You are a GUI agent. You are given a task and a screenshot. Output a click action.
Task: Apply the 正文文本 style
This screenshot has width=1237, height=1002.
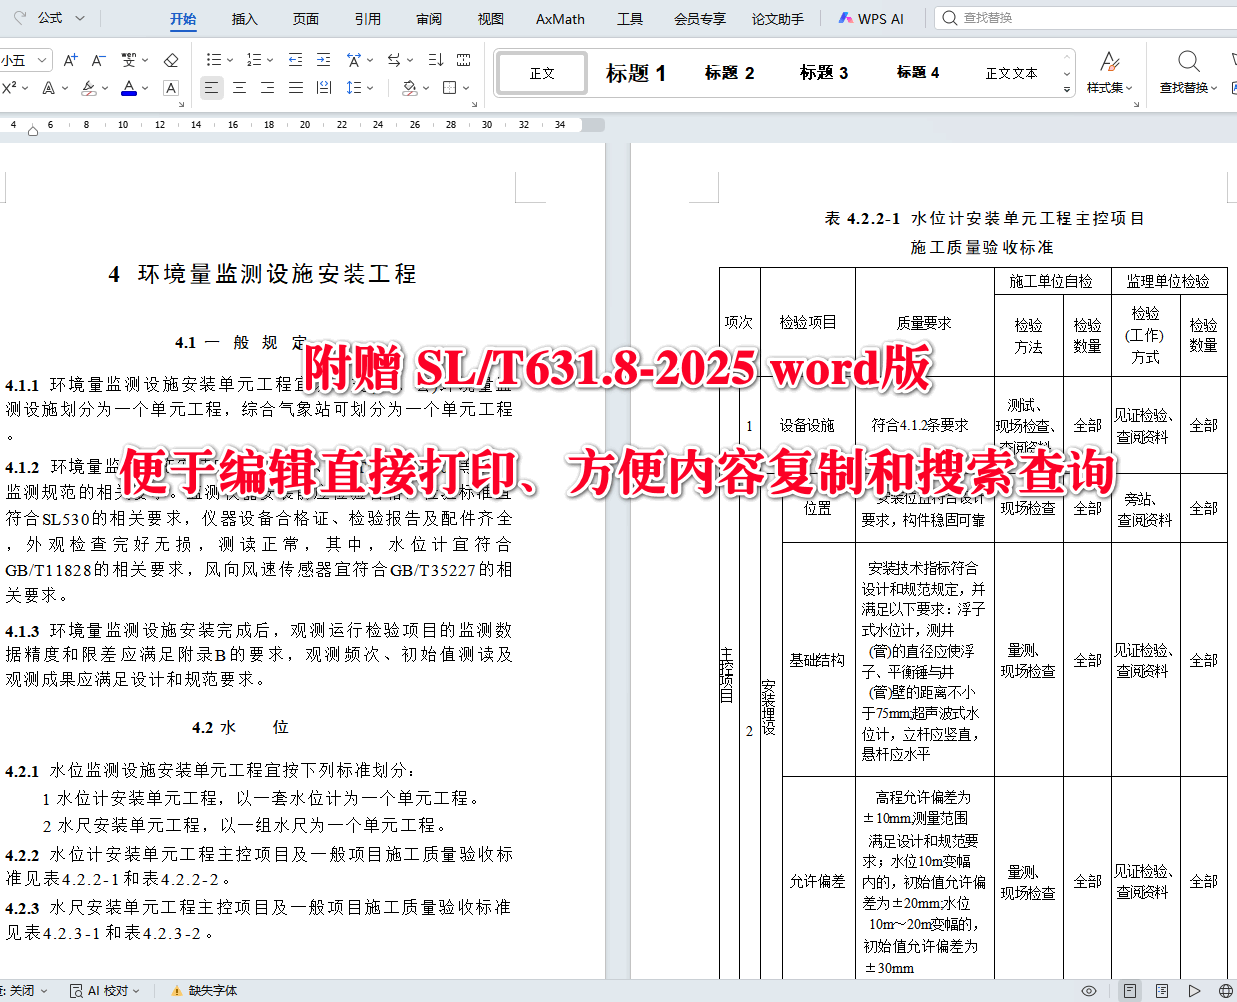(x=1011, y=73)
